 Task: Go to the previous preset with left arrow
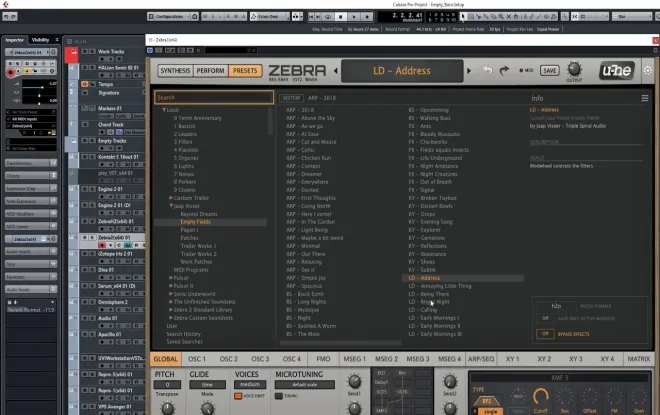coord(335,71)
